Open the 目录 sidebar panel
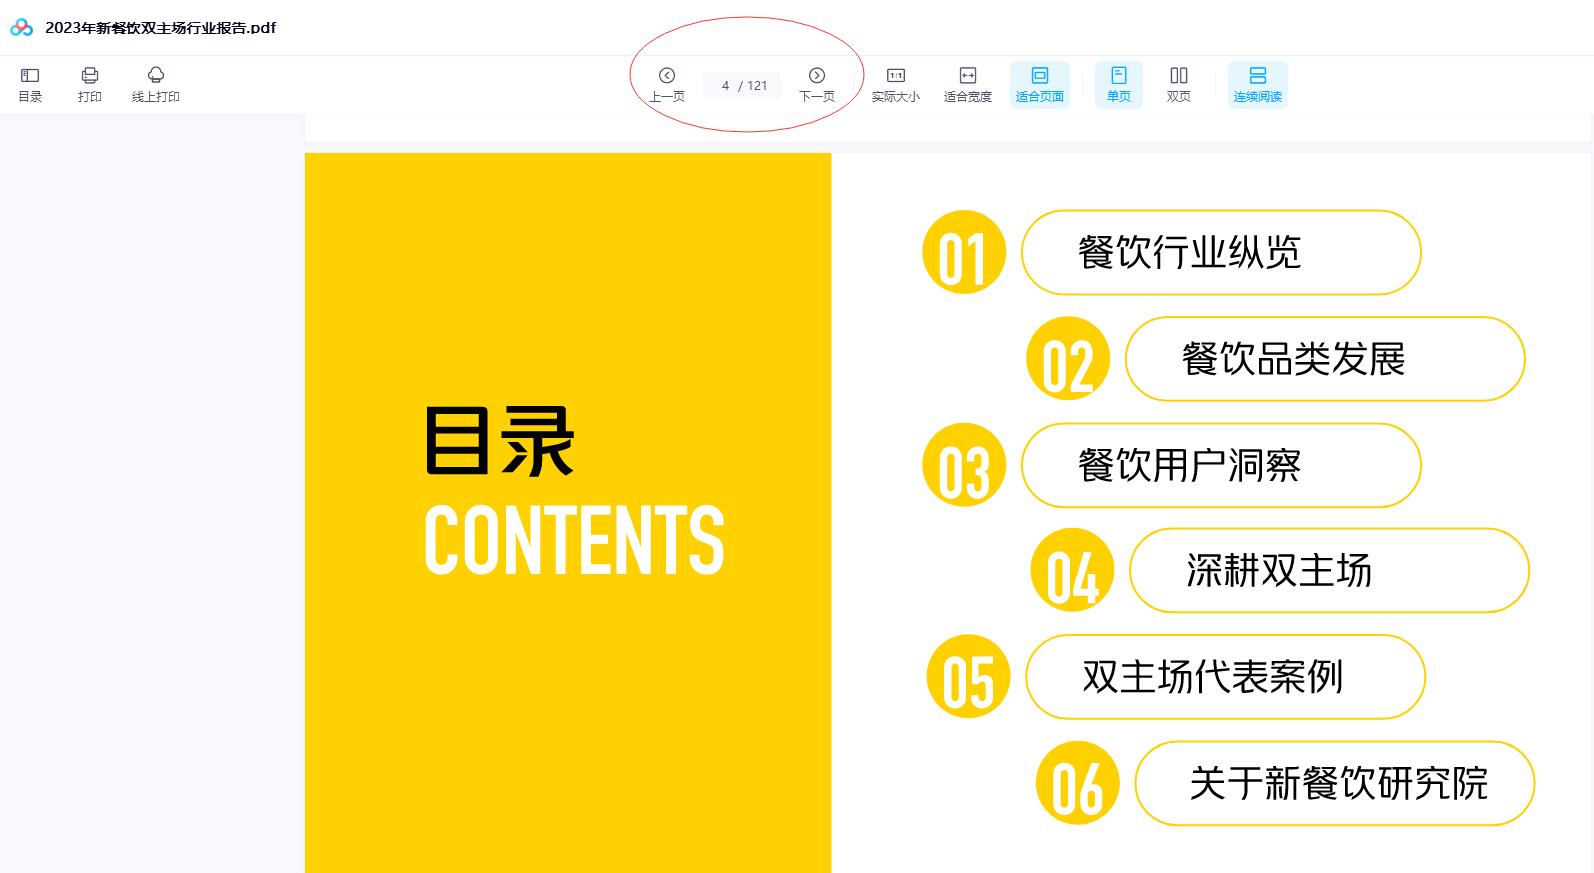Image resolution: width=1594 pixels, height=873 pixels. click(30, 85)
